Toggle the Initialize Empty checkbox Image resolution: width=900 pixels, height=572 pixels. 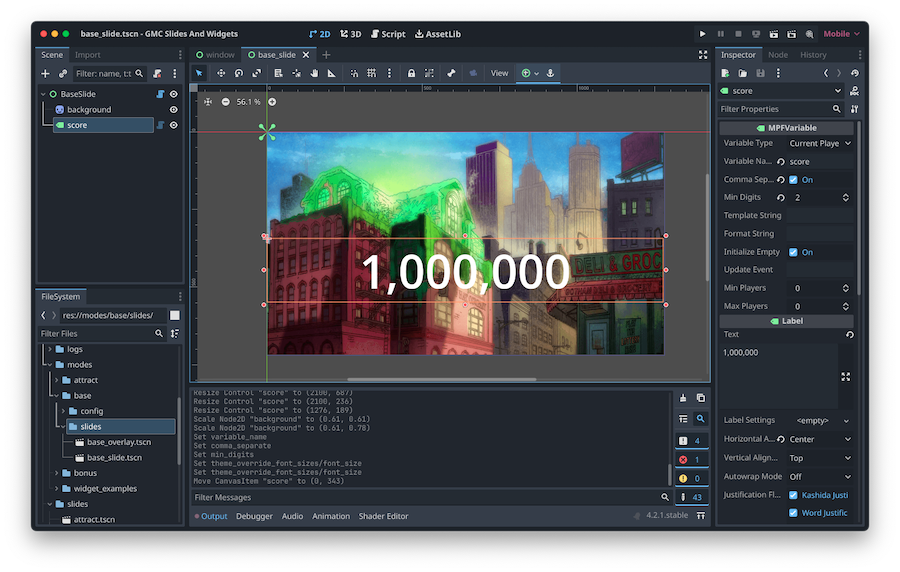[x=793, y=252]
